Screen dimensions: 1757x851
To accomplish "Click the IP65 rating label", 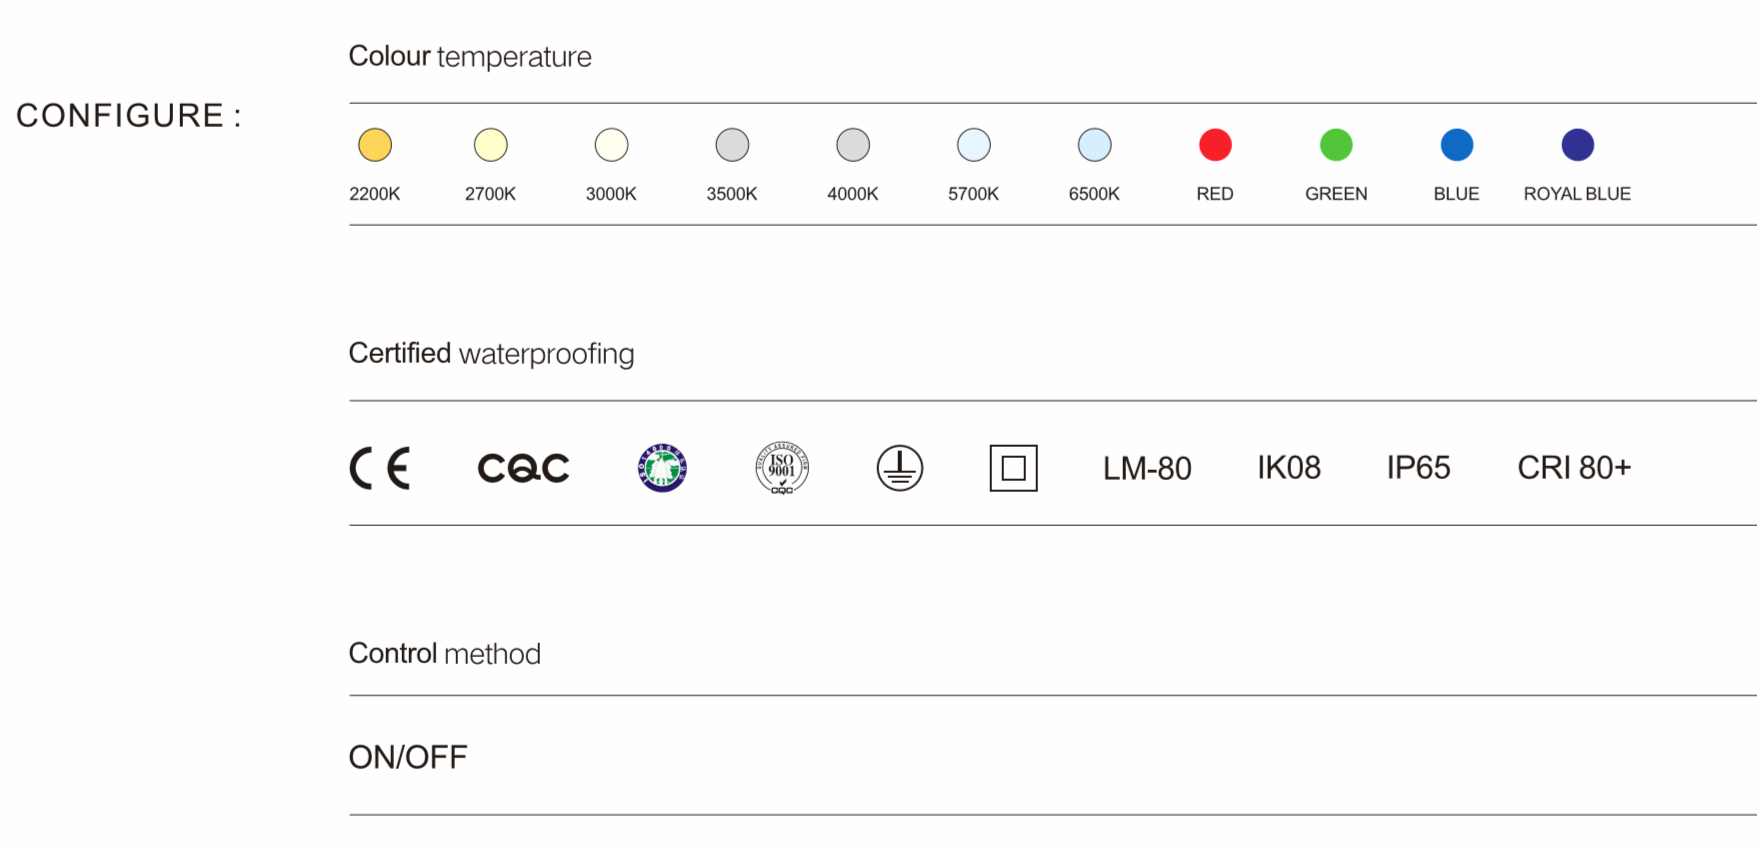I will tap(1418, 467).
